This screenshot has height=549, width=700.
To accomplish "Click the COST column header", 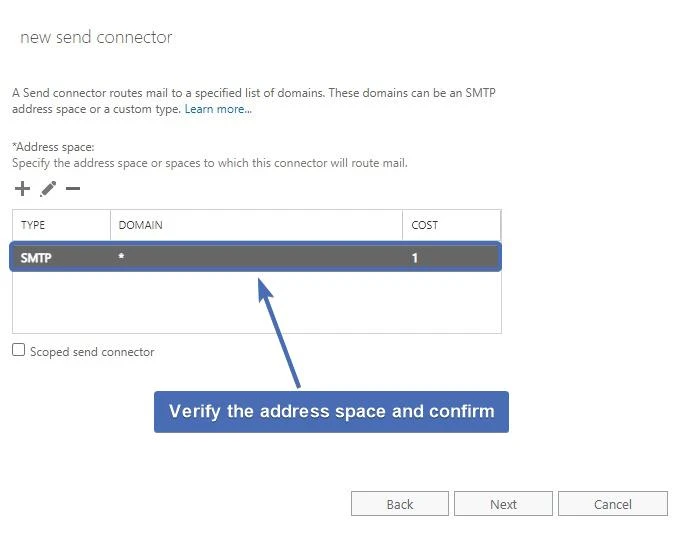I will (x=425, y=225).
